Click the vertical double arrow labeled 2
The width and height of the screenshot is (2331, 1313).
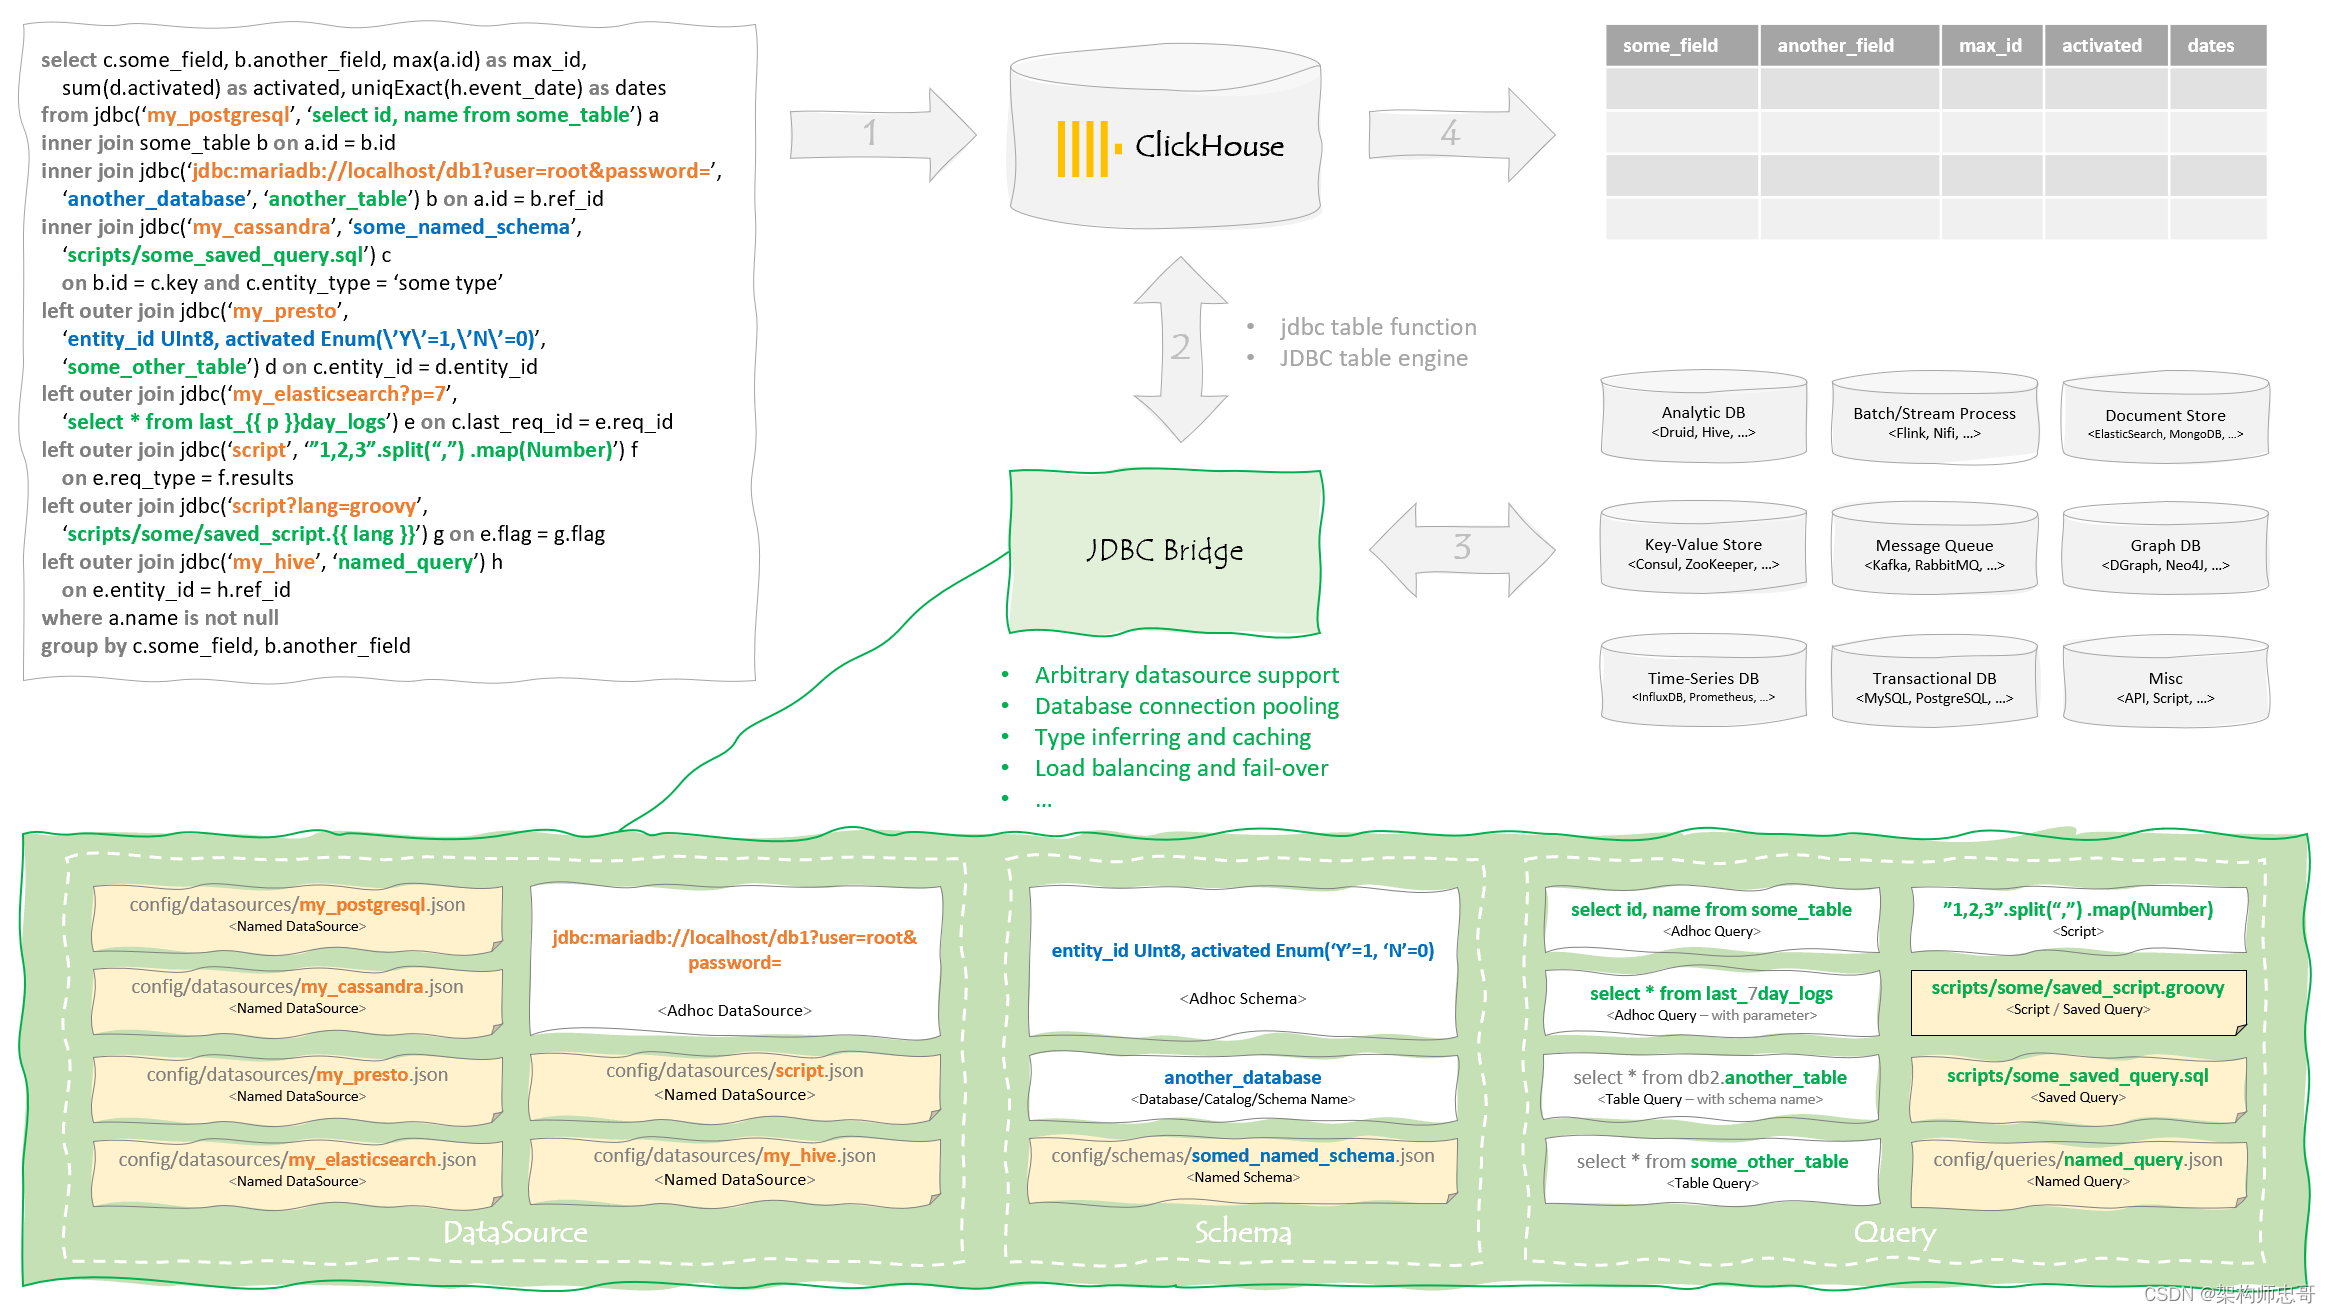point(1180,348)
